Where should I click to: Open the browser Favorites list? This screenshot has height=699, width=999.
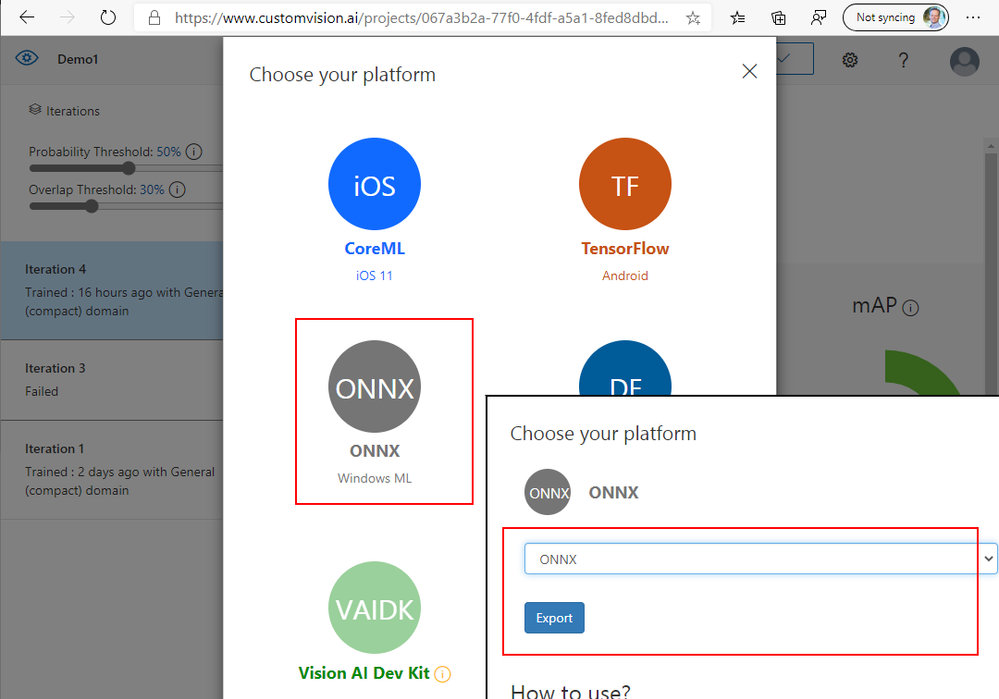[738, 18]
